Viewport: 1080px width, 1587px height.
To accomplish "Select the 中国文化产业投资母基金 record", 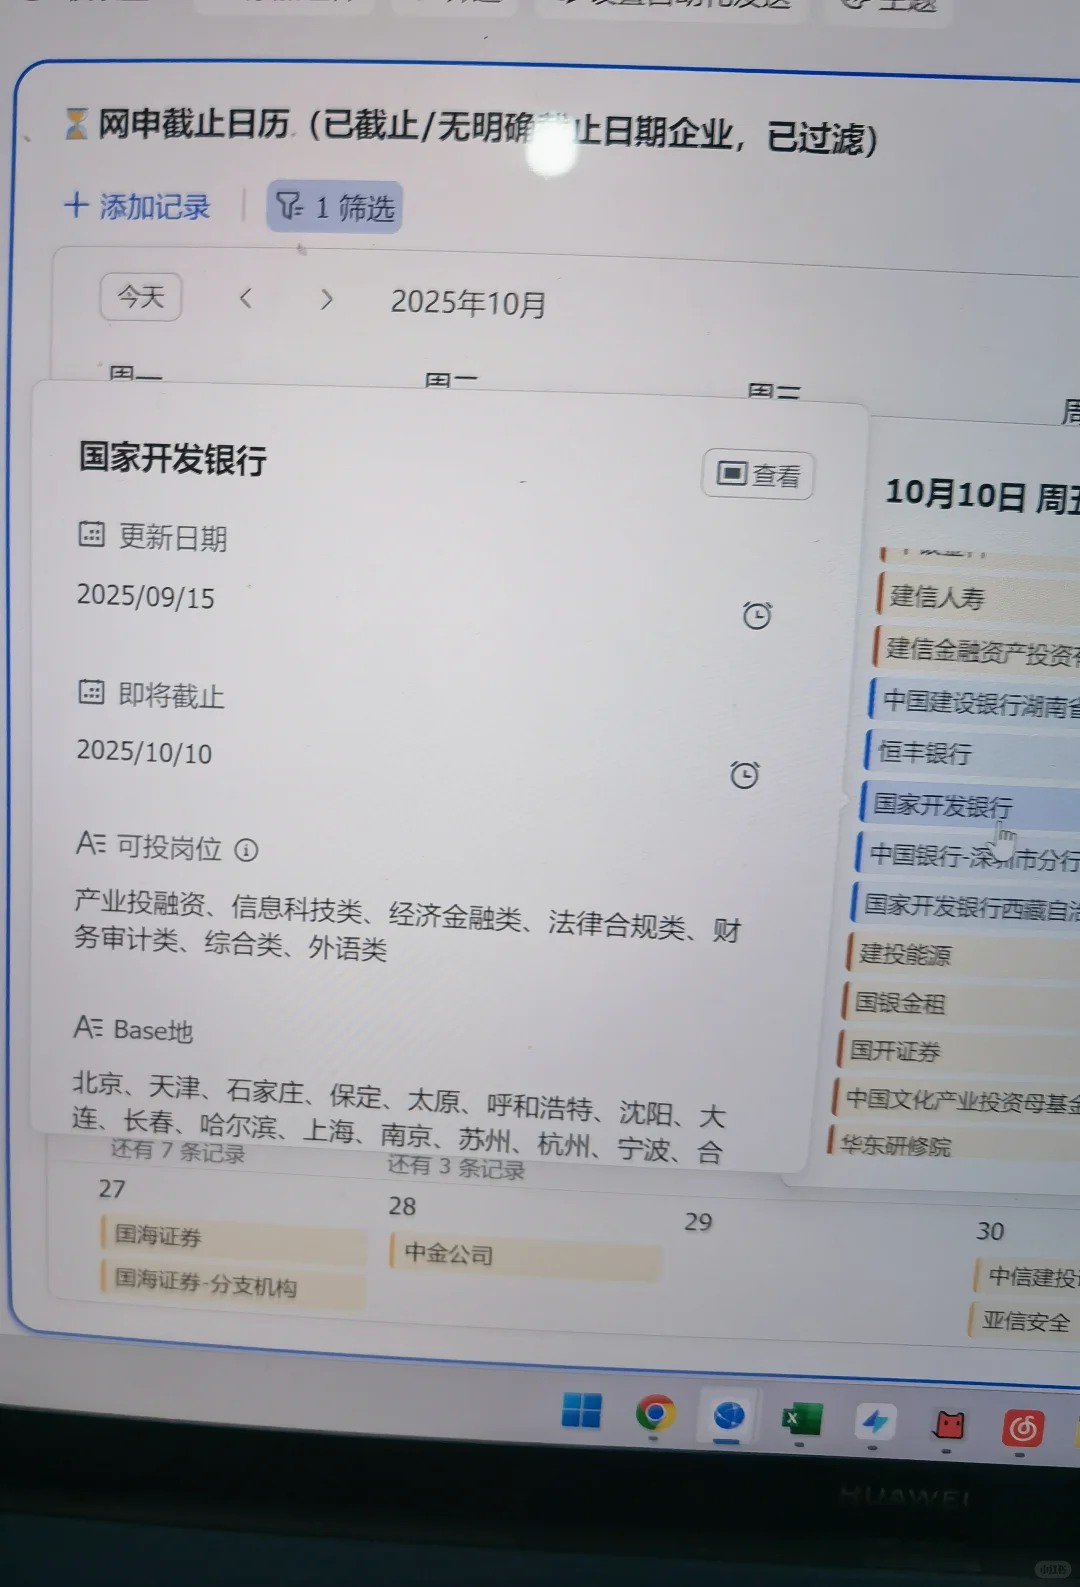I will (954, 1100).
